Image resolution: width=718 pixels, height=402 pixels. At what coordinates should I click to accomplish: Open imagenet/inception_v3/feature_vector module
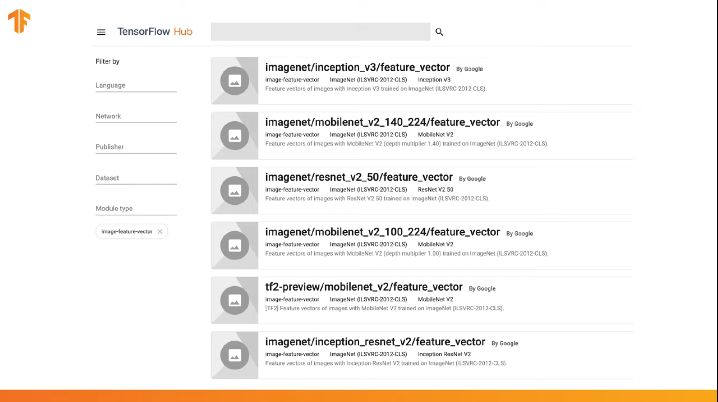click(x=357, y=68)
